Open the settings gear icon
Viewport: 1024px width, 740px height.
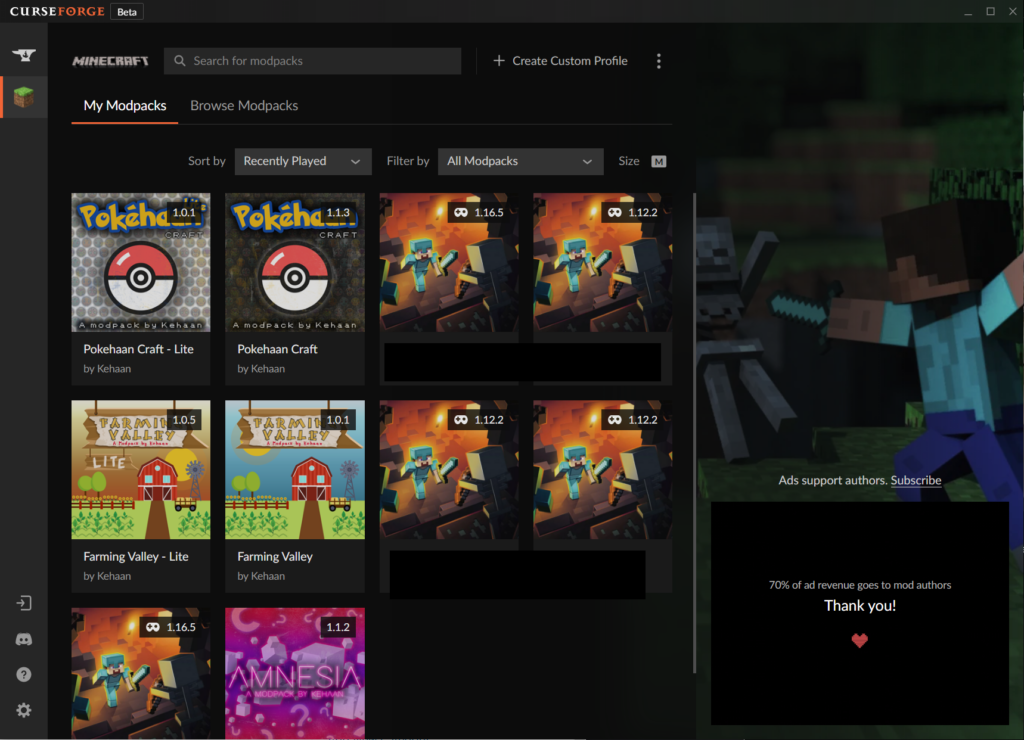[x=24, y=710]
